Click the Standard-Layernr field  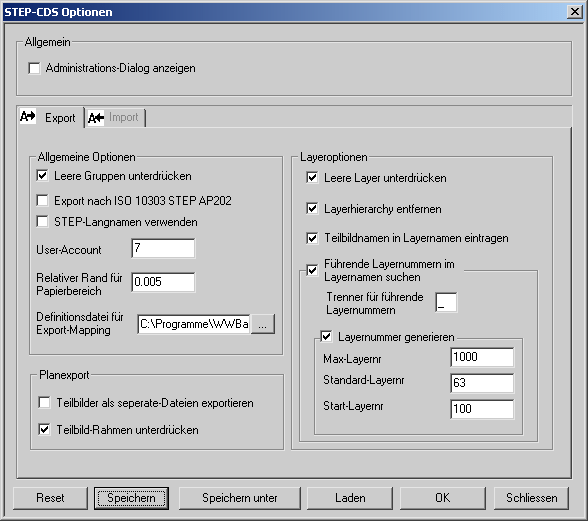pos(482,383)
